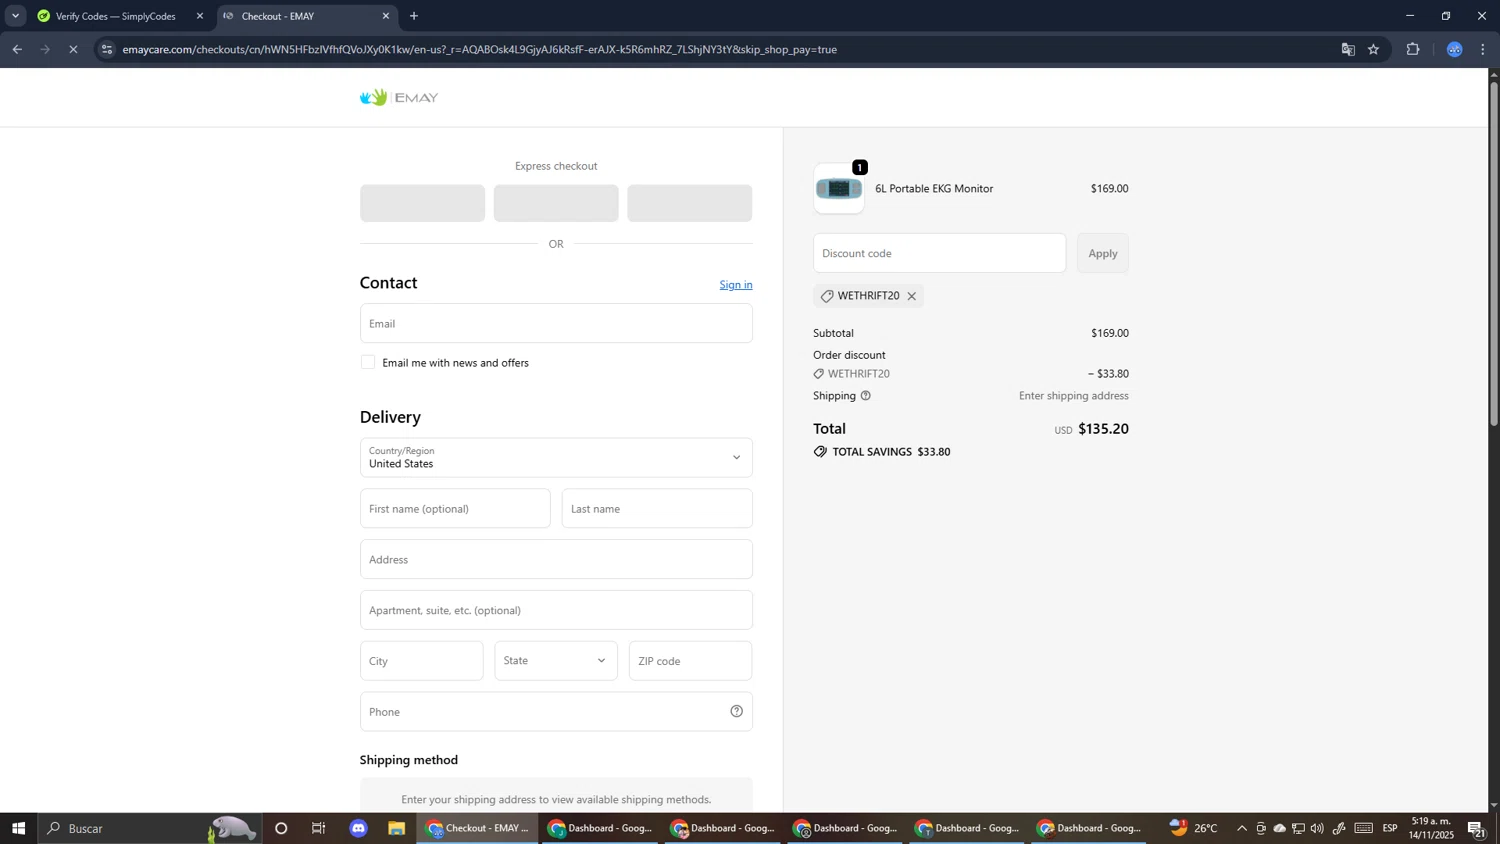Open Discord from taskbar
This screenshot has width=1500, height=844.
(359, 828)
